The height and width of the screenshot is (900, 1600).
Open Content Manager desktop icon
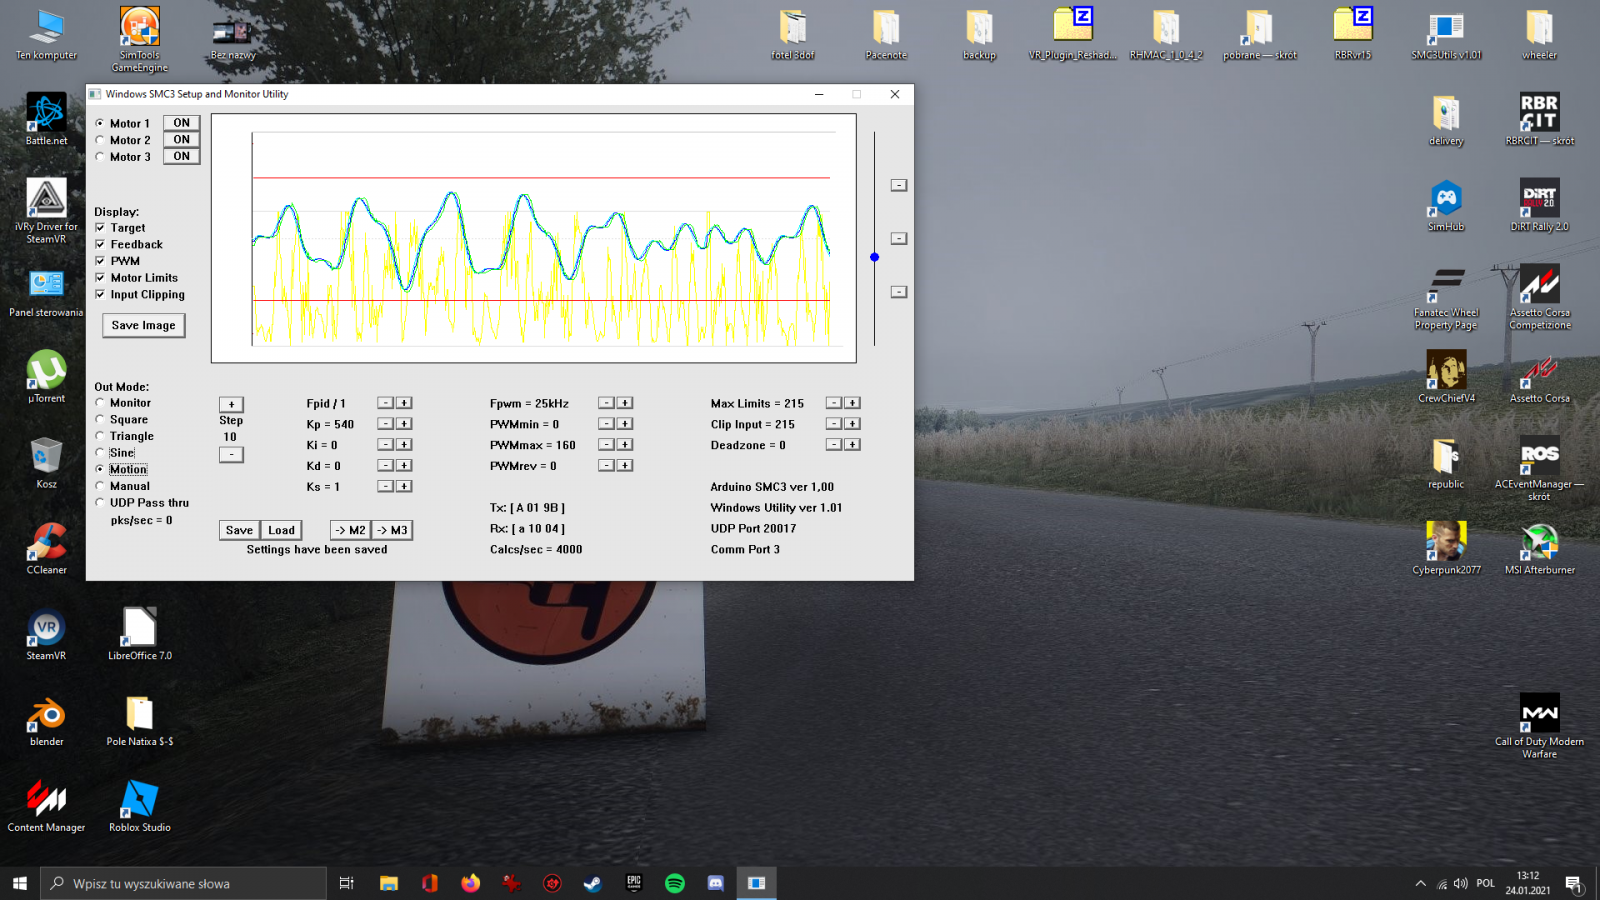[46, 801]
